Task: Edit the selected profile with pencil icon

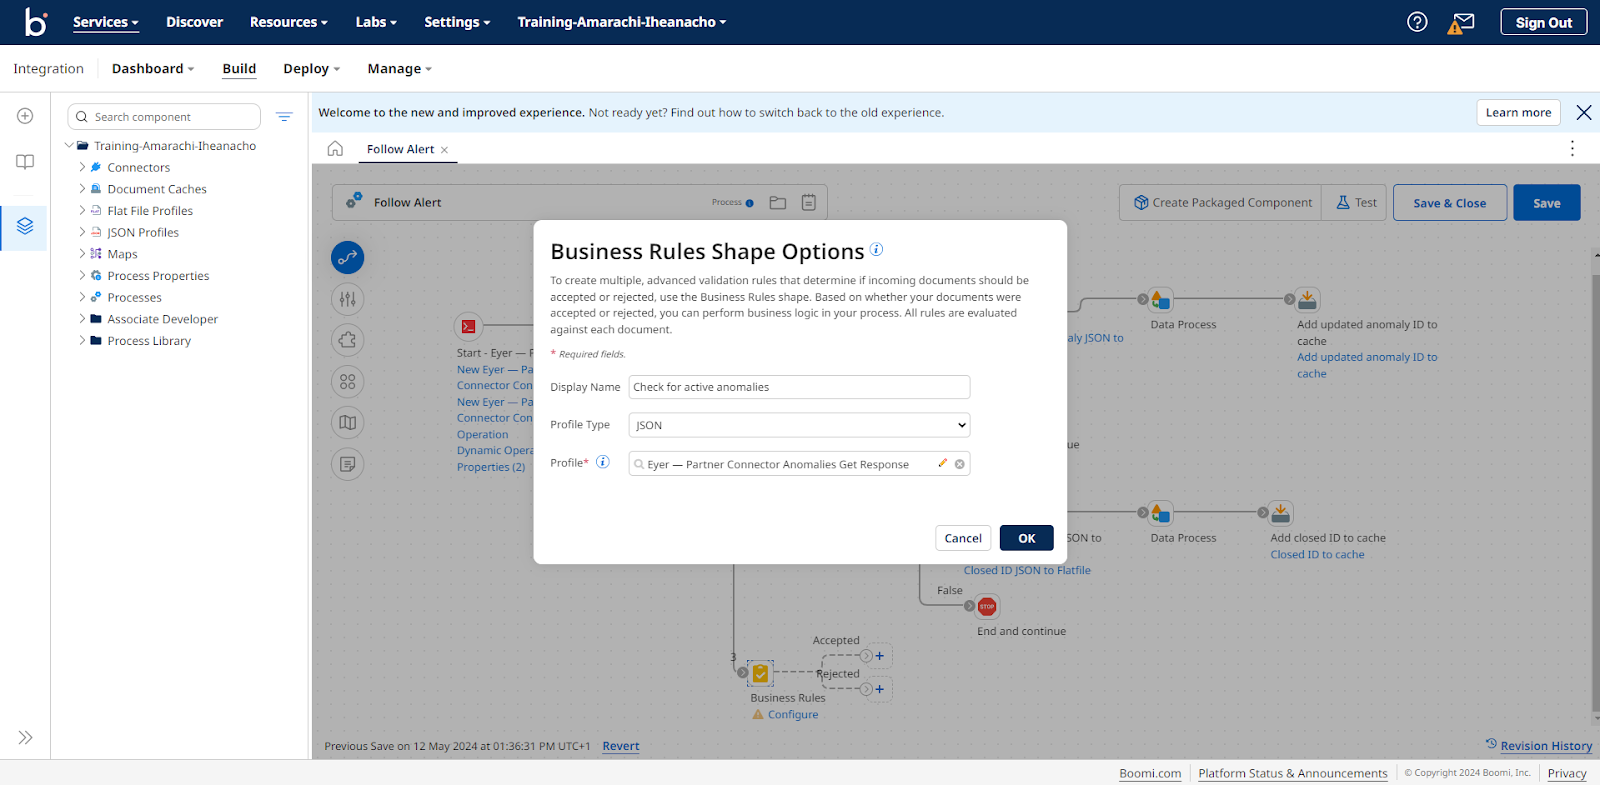Action: [942, 463]
